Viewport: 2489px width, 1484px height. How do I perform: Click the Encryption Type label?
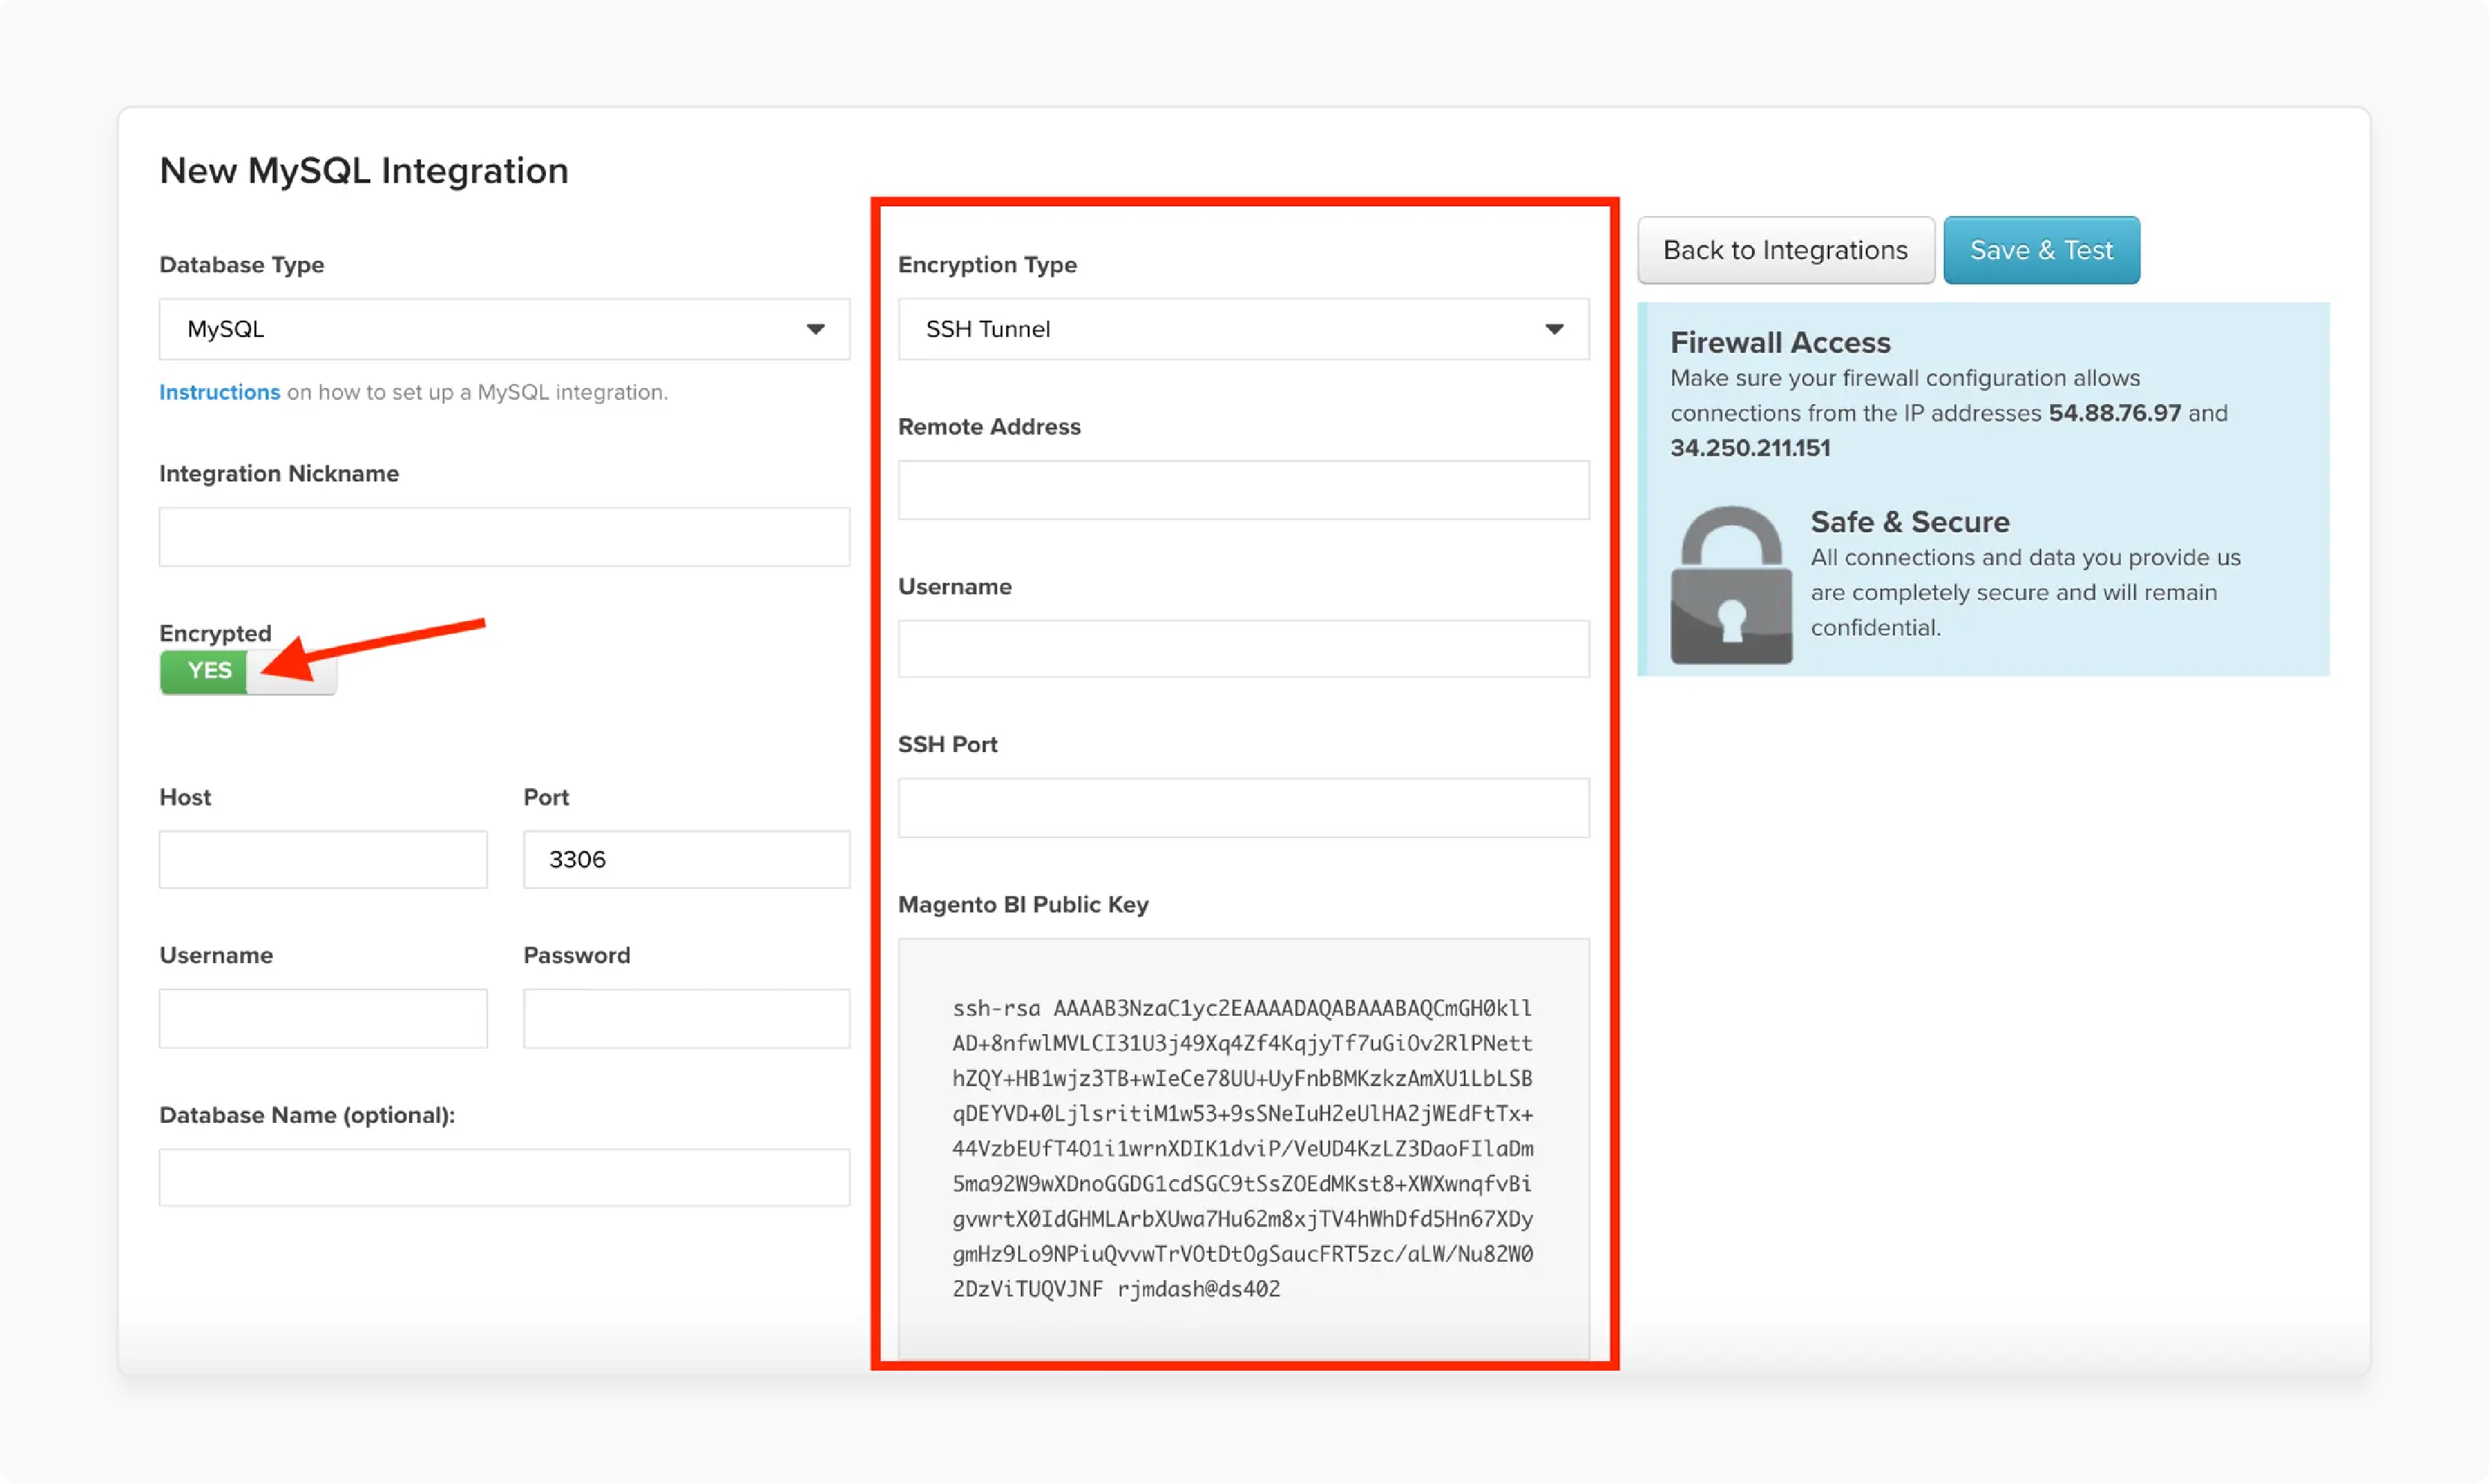click(987, 265)
